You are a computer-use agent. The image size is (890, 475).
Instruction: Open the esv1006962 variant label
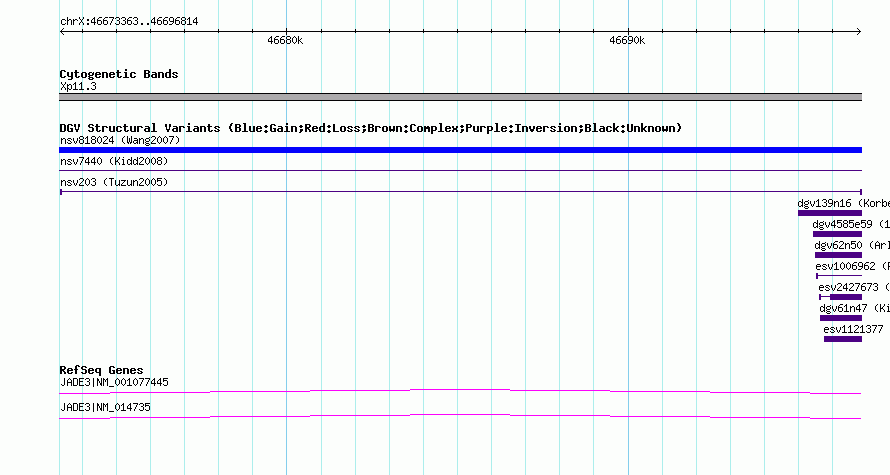[x=853, y=266]
